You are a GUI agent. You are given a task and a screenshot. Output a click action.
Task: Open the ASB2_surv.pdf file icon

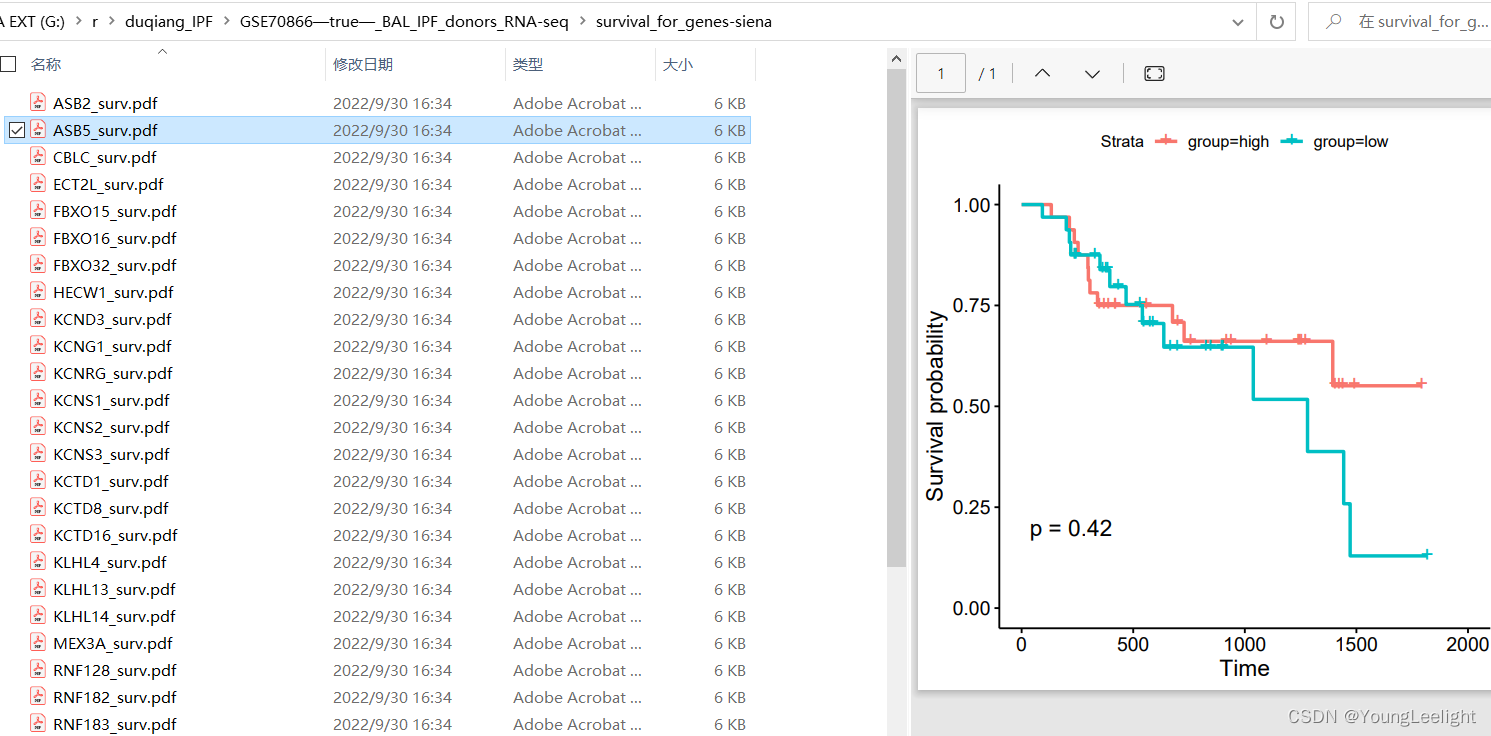(x=38, y=103)
